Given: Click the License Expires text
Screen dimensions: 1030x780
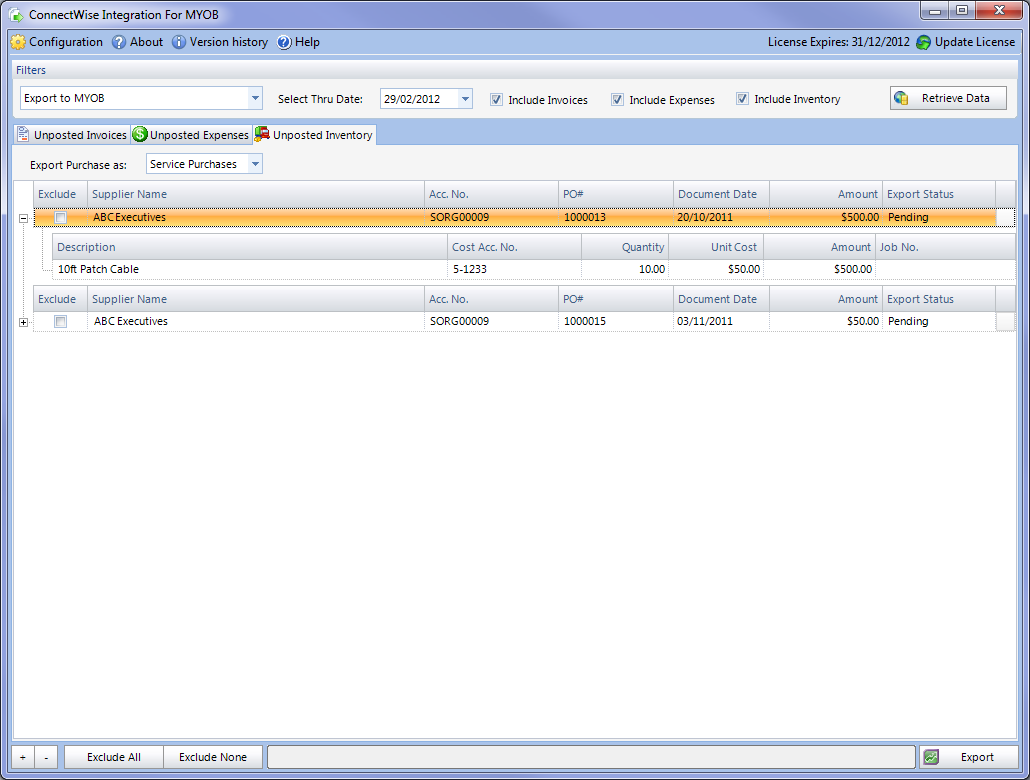Looking at the screenshot, I should (x=839, y=42).
